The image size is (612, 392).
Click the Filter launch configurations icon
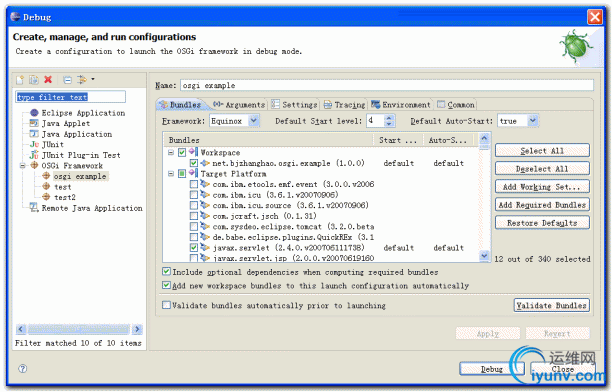(x=82, y=80)
